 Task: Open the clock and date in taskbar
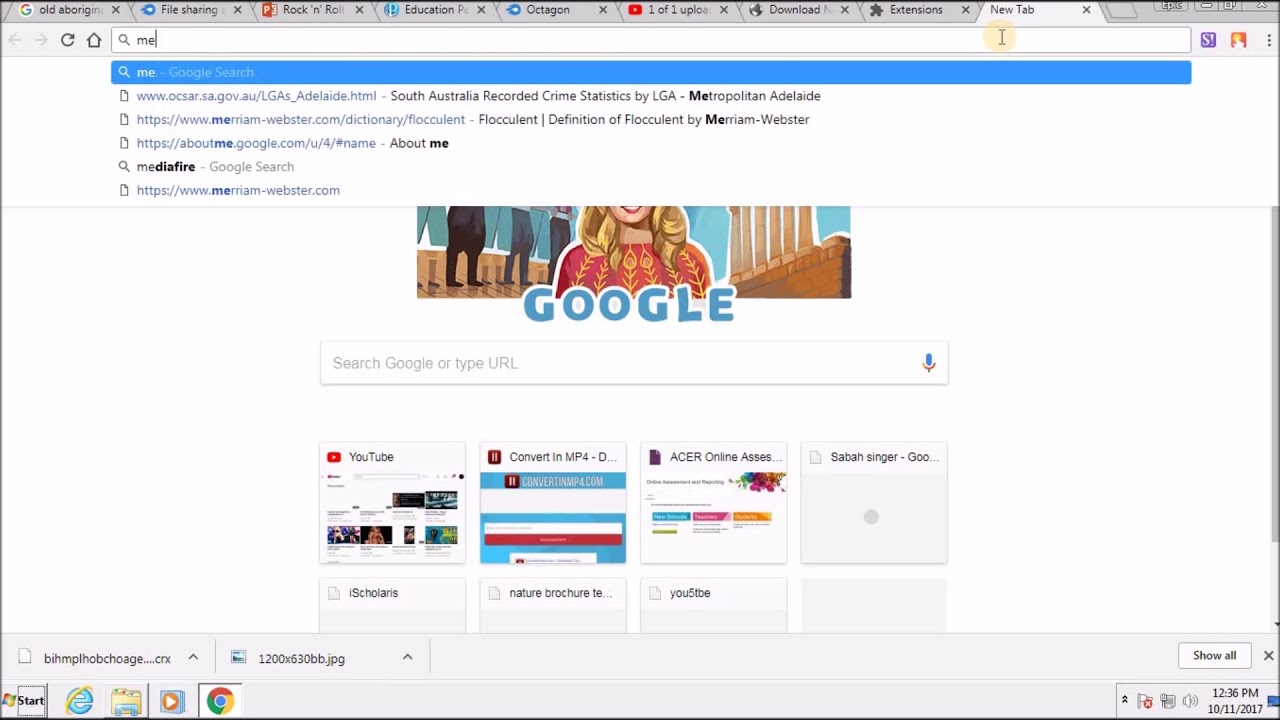tap(1234, 701)
